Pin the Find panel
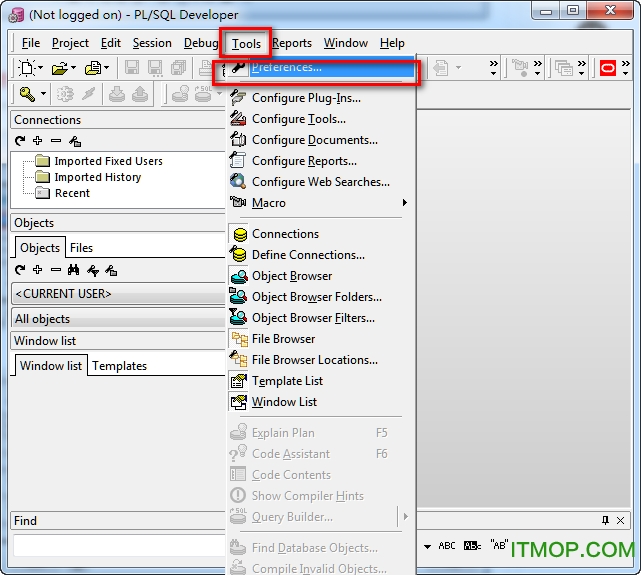Viewport: 641px width, 575px height. coord(605,521)
